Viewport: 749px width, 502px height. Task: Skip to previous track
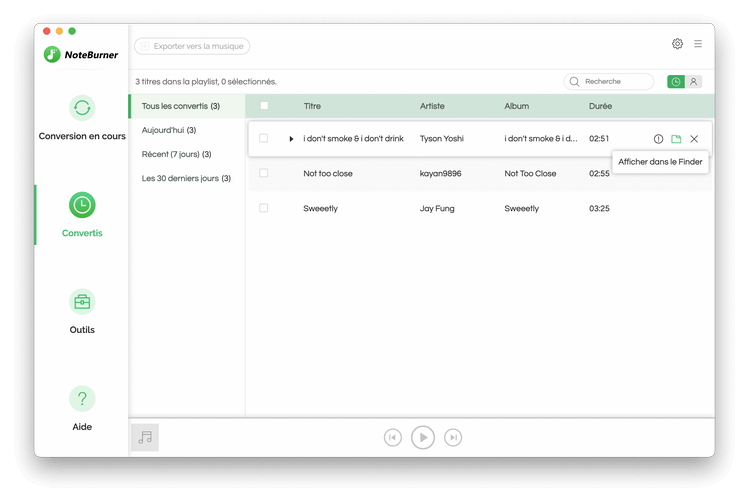click(x=393, y=438)
